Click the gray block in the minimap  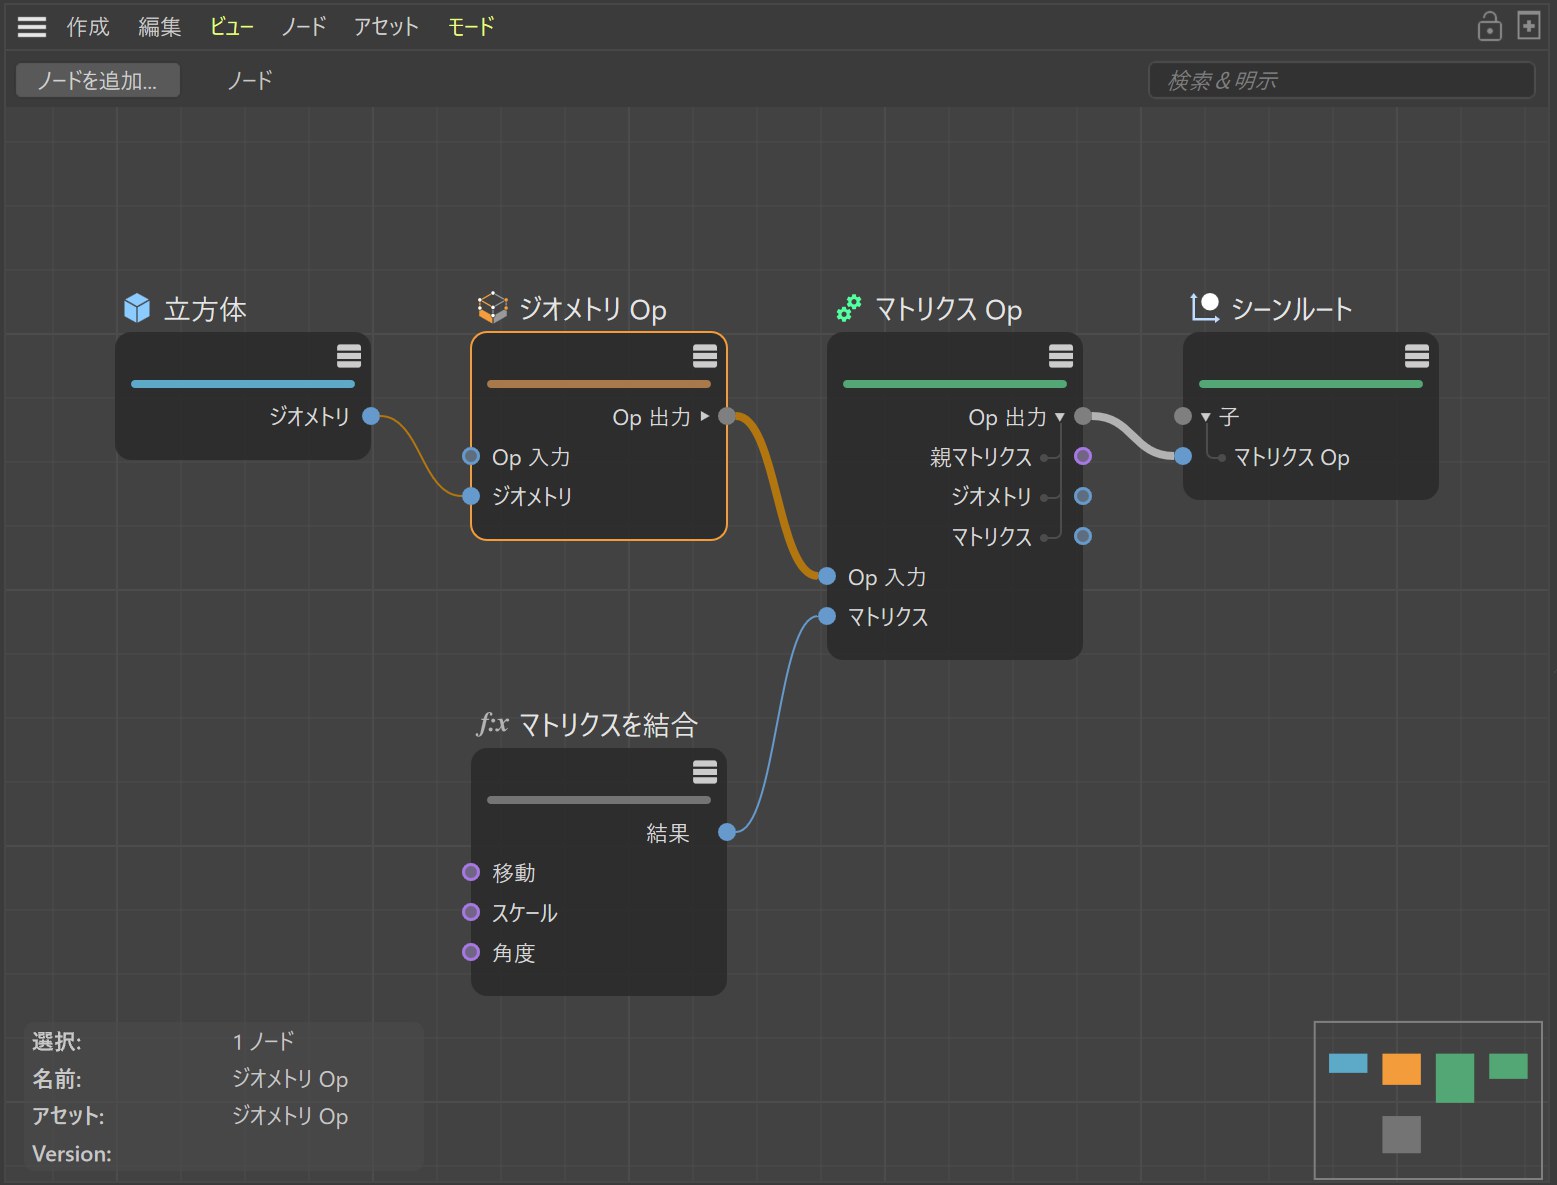point(1401,1134)
